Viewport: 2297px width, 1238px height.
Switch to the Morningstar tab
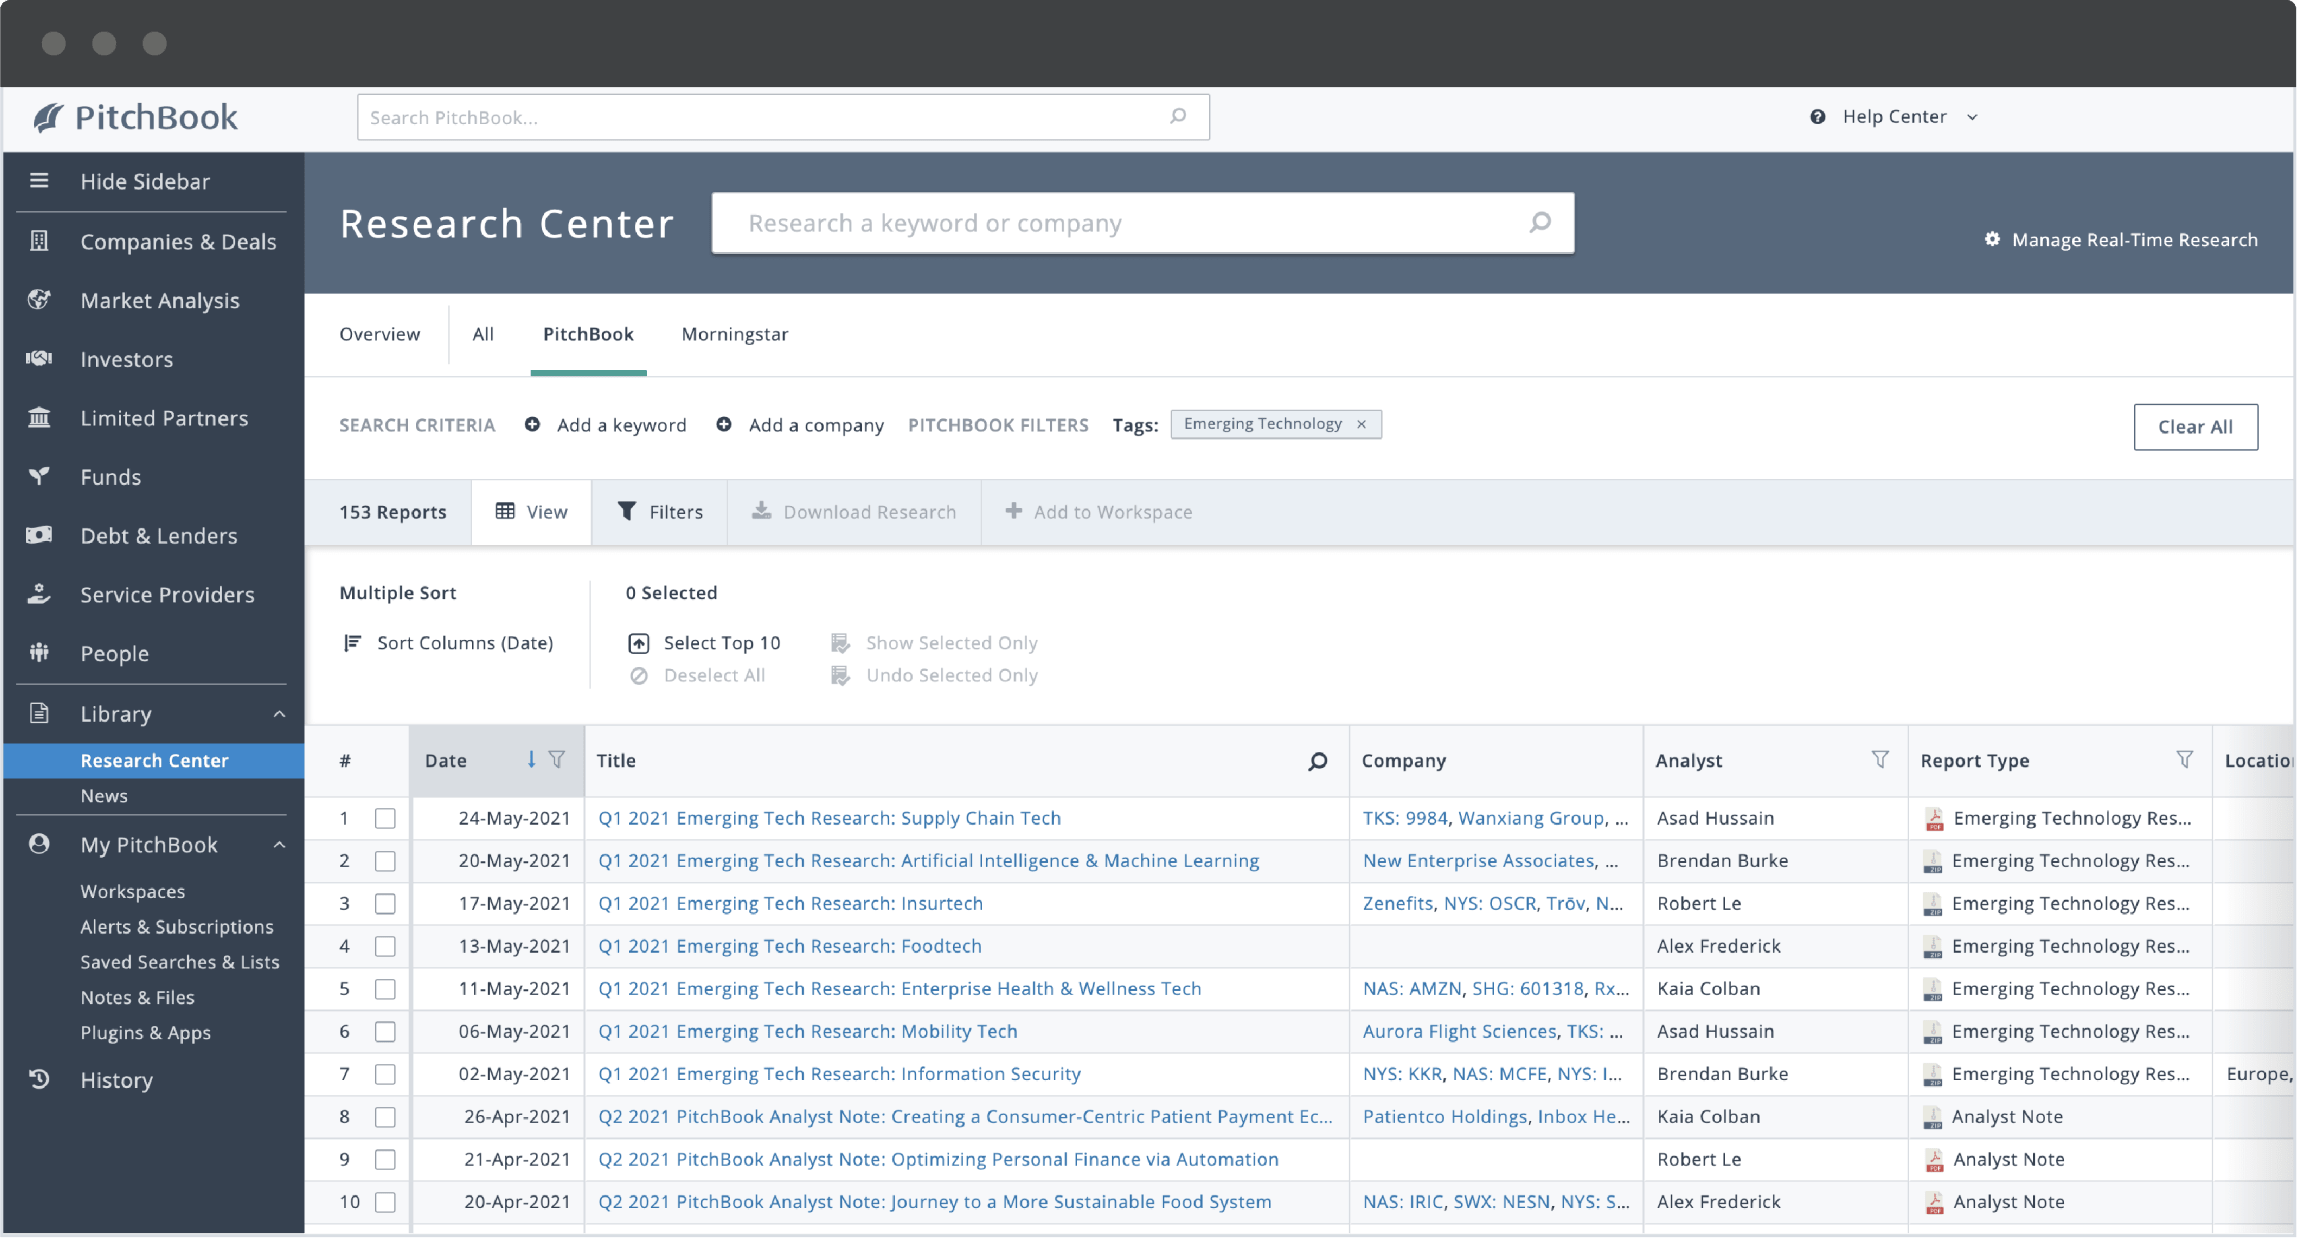click(734, 334)
